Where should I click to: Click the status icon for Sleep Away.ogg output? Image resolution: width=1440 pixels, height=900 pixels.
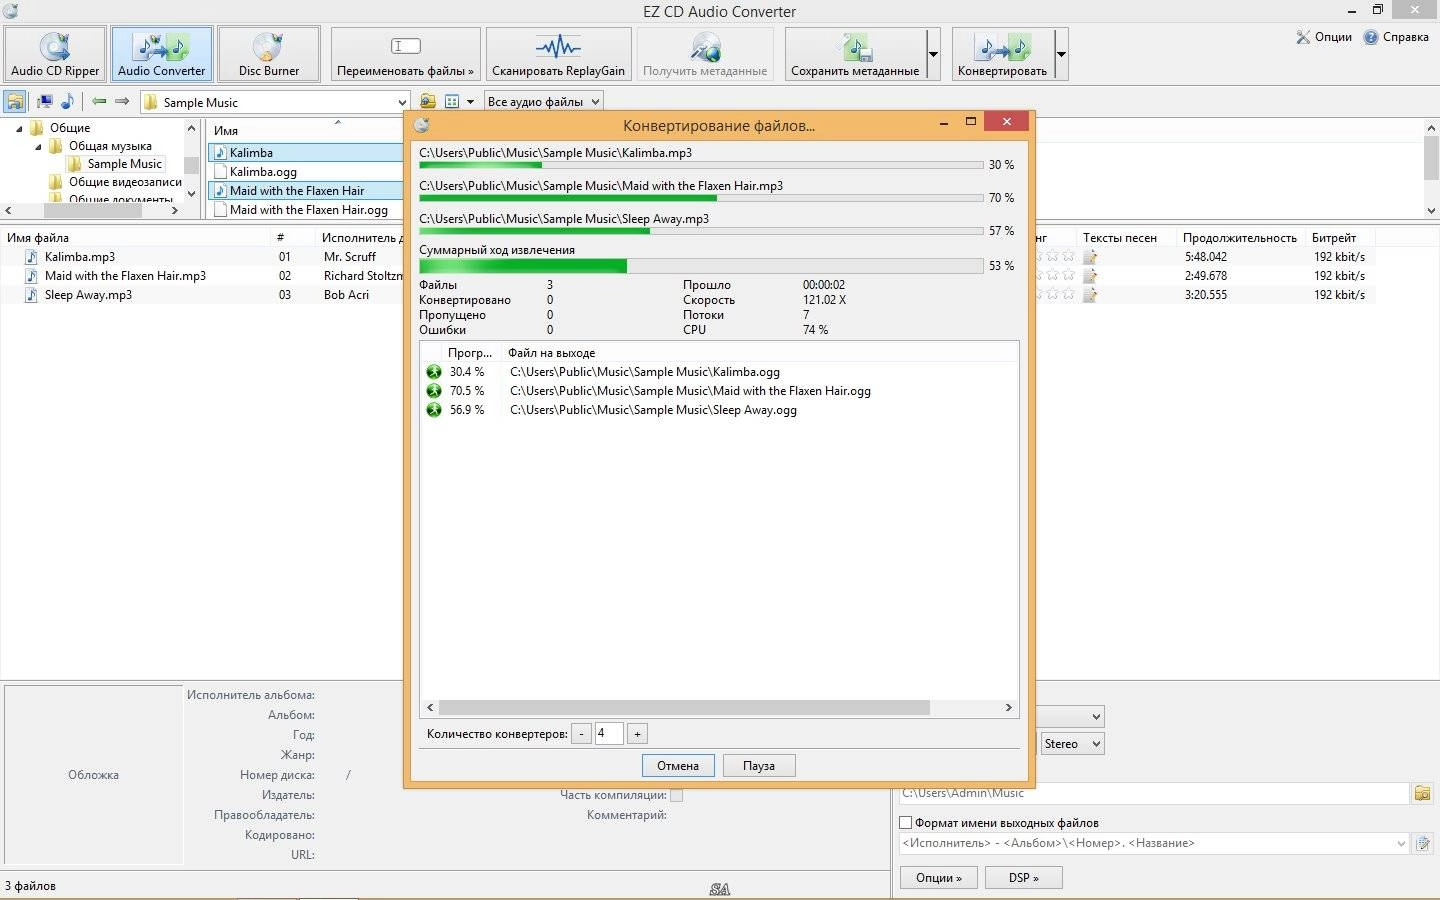[434, 410]
